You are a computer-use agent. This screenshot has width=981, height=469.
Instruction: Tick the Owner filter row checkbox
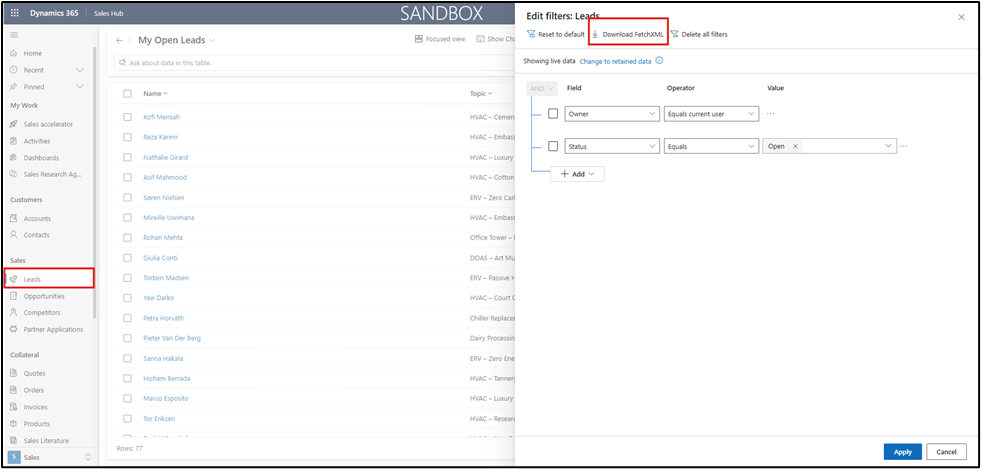553,114
